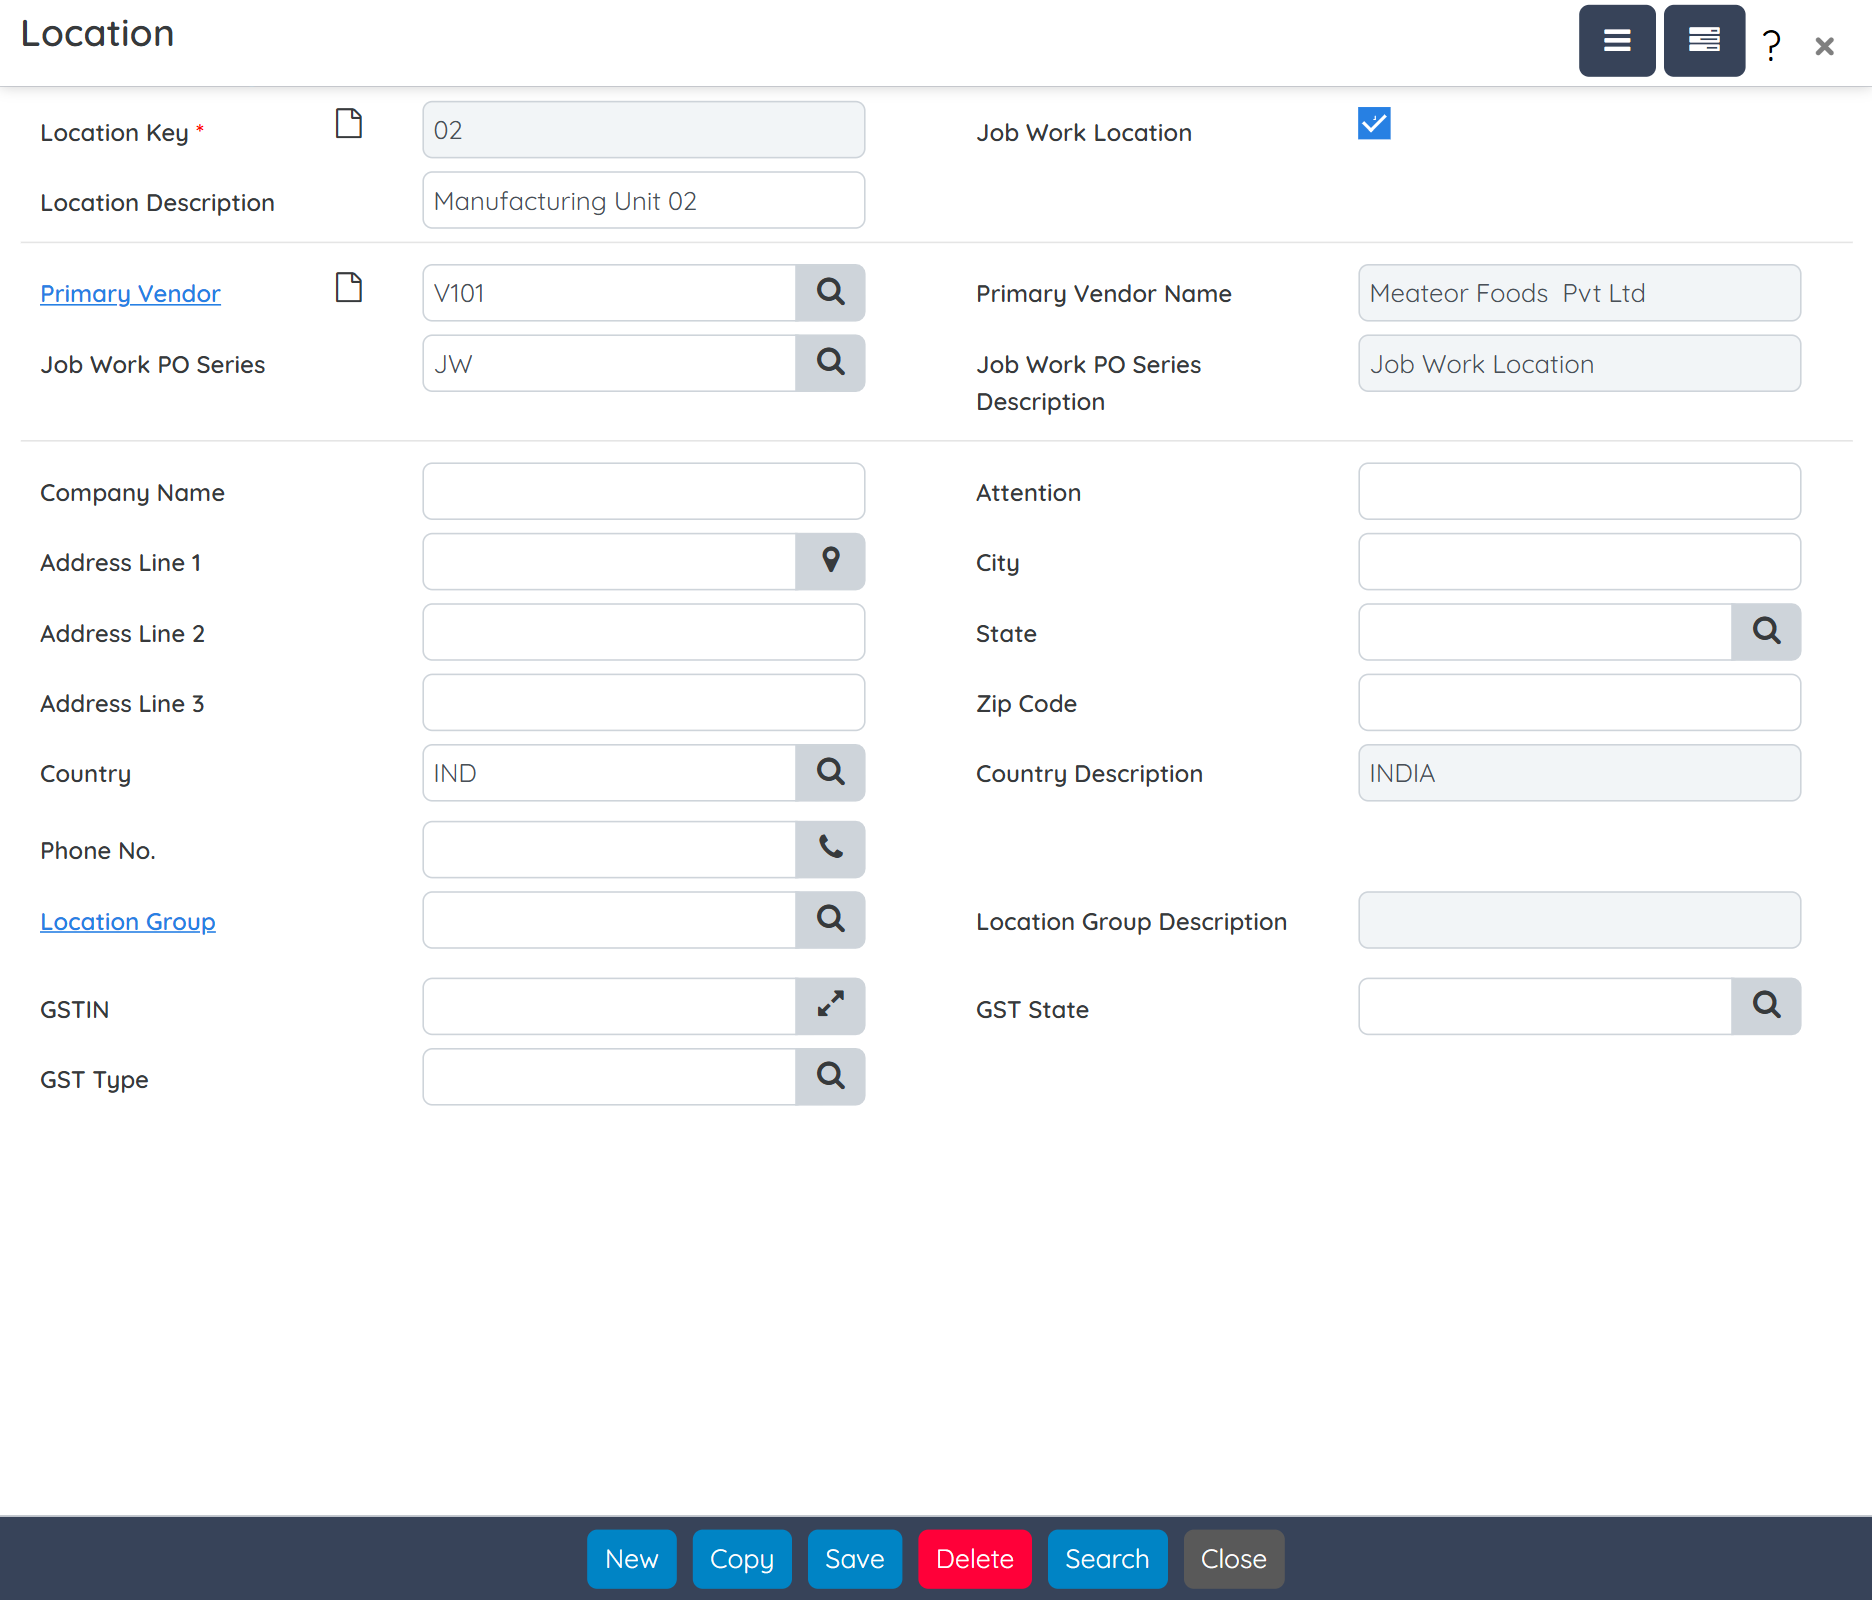Image resolution: width=1872 pixels, height=1600 pixels.
Task: Click the Location Group Description field
Action: [x=1580, y=920]
